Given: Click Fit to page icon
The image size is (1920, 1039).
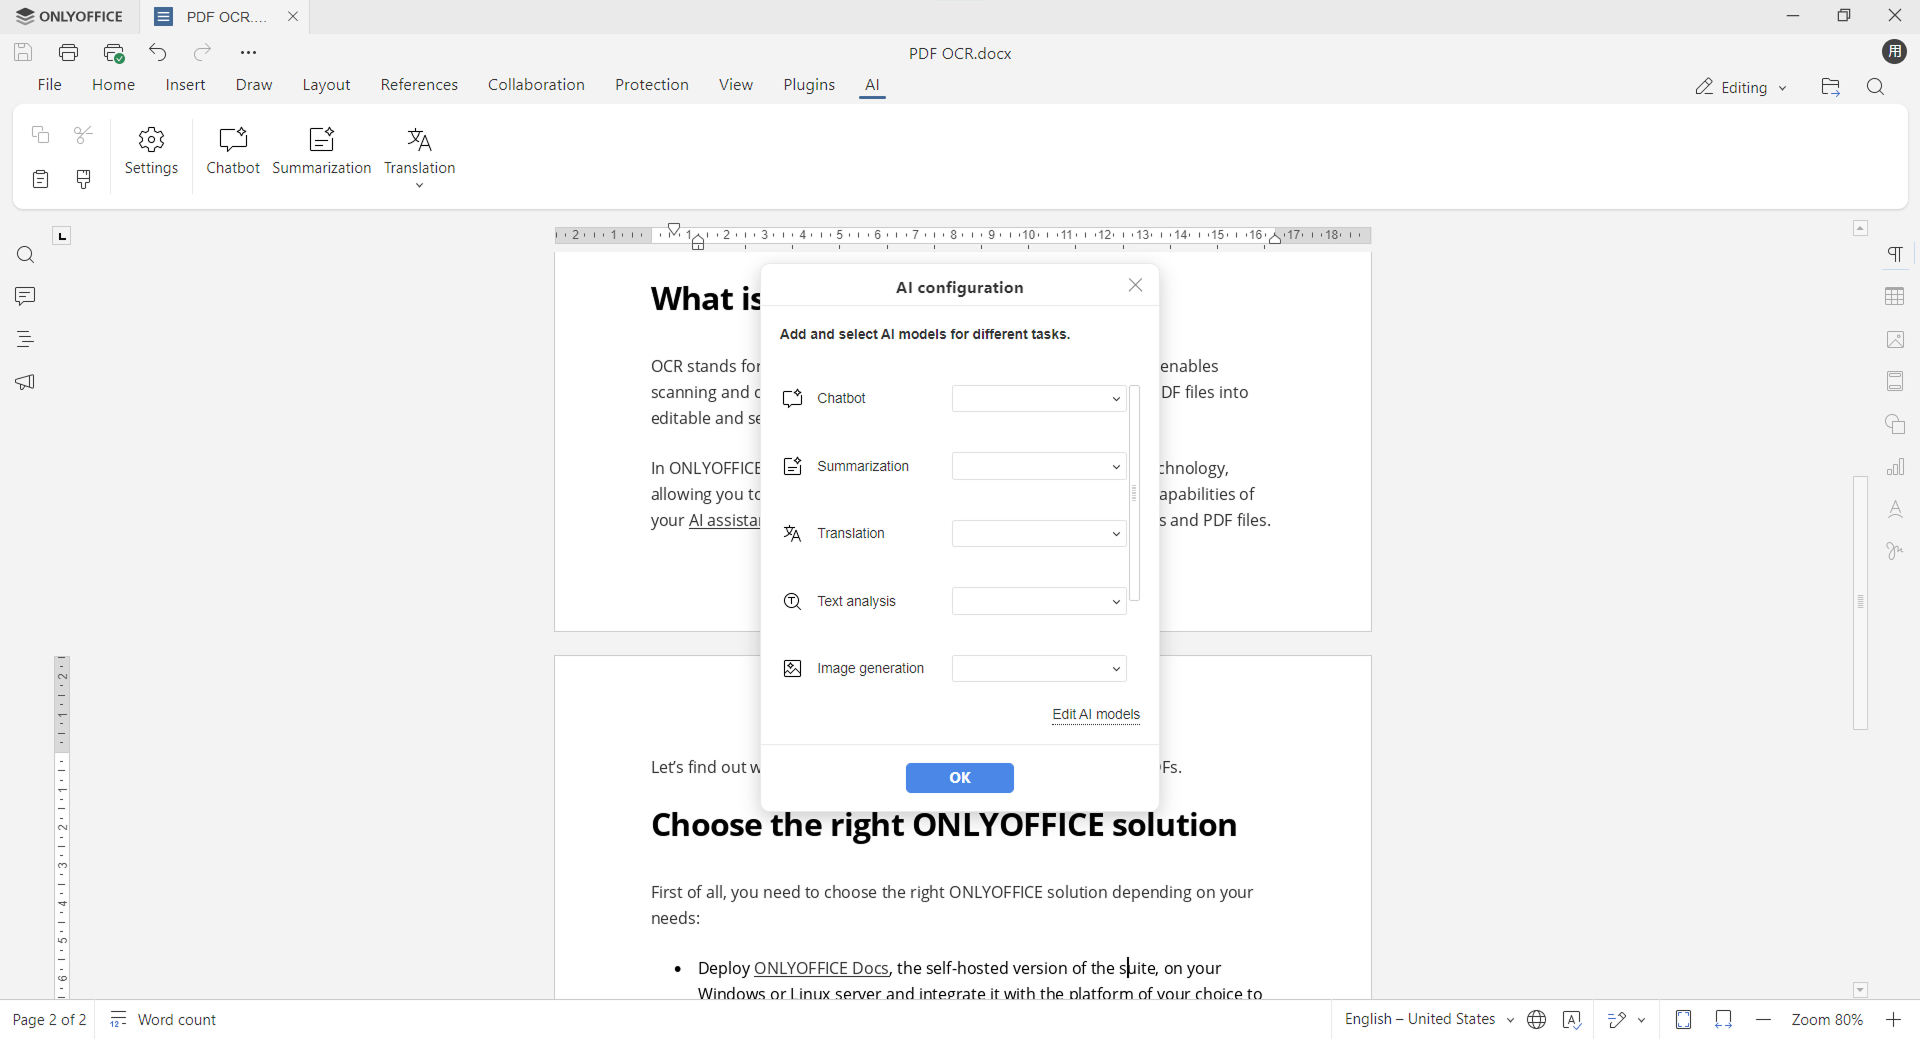Looking at the screenshot, I should (x=1684, y=1020).
